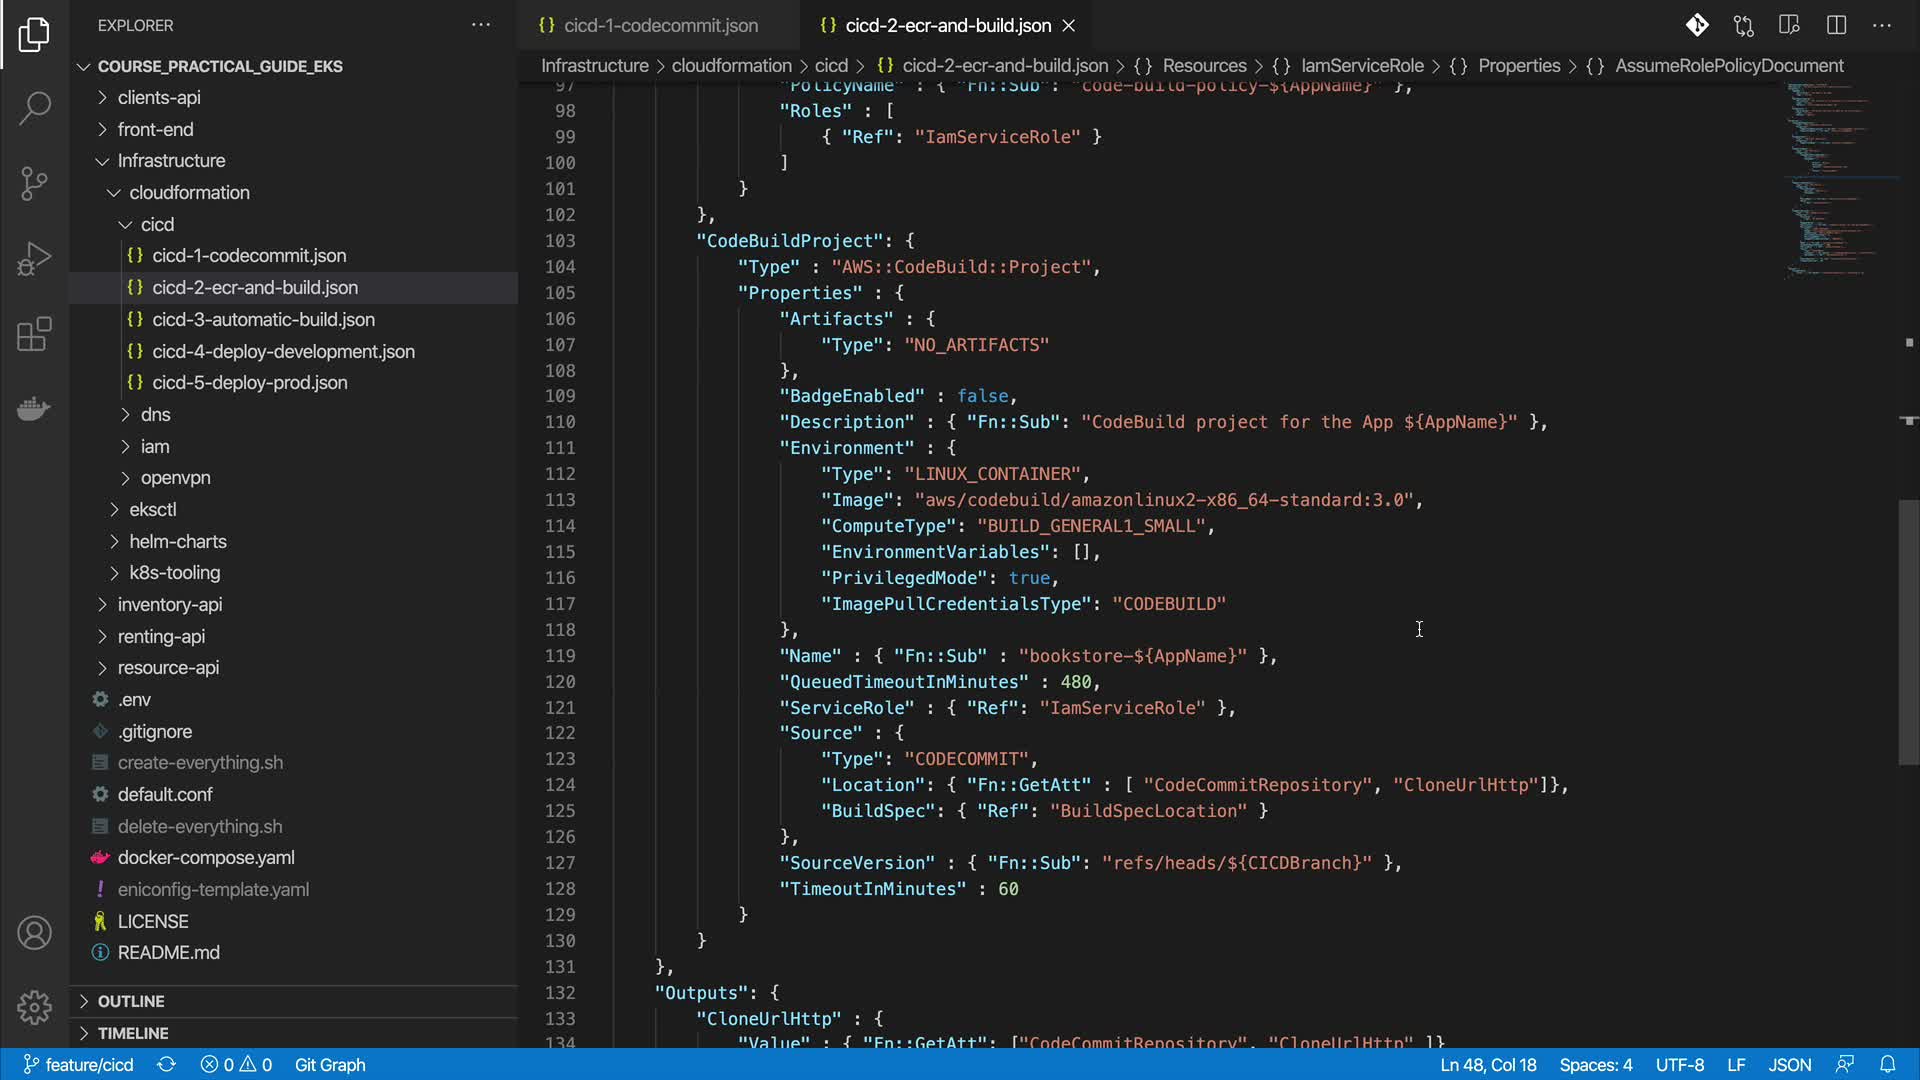
Task: Open the Extensions view icon
Action: (x=34, y=334)
